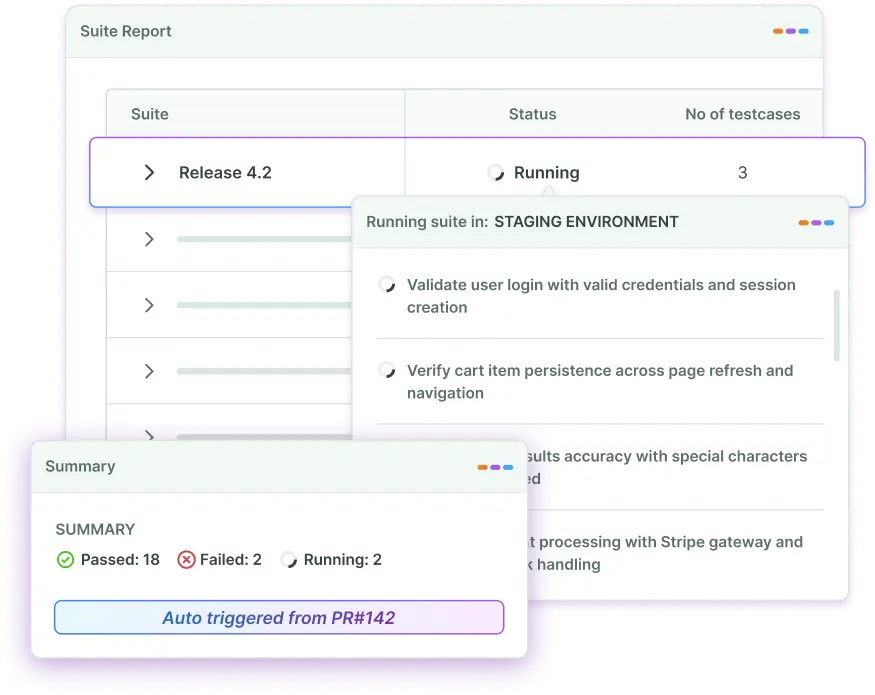The width and height of the screenshot is (875, 695).
Task: Expand the third suite row chevron
Action: click(149, 305)
